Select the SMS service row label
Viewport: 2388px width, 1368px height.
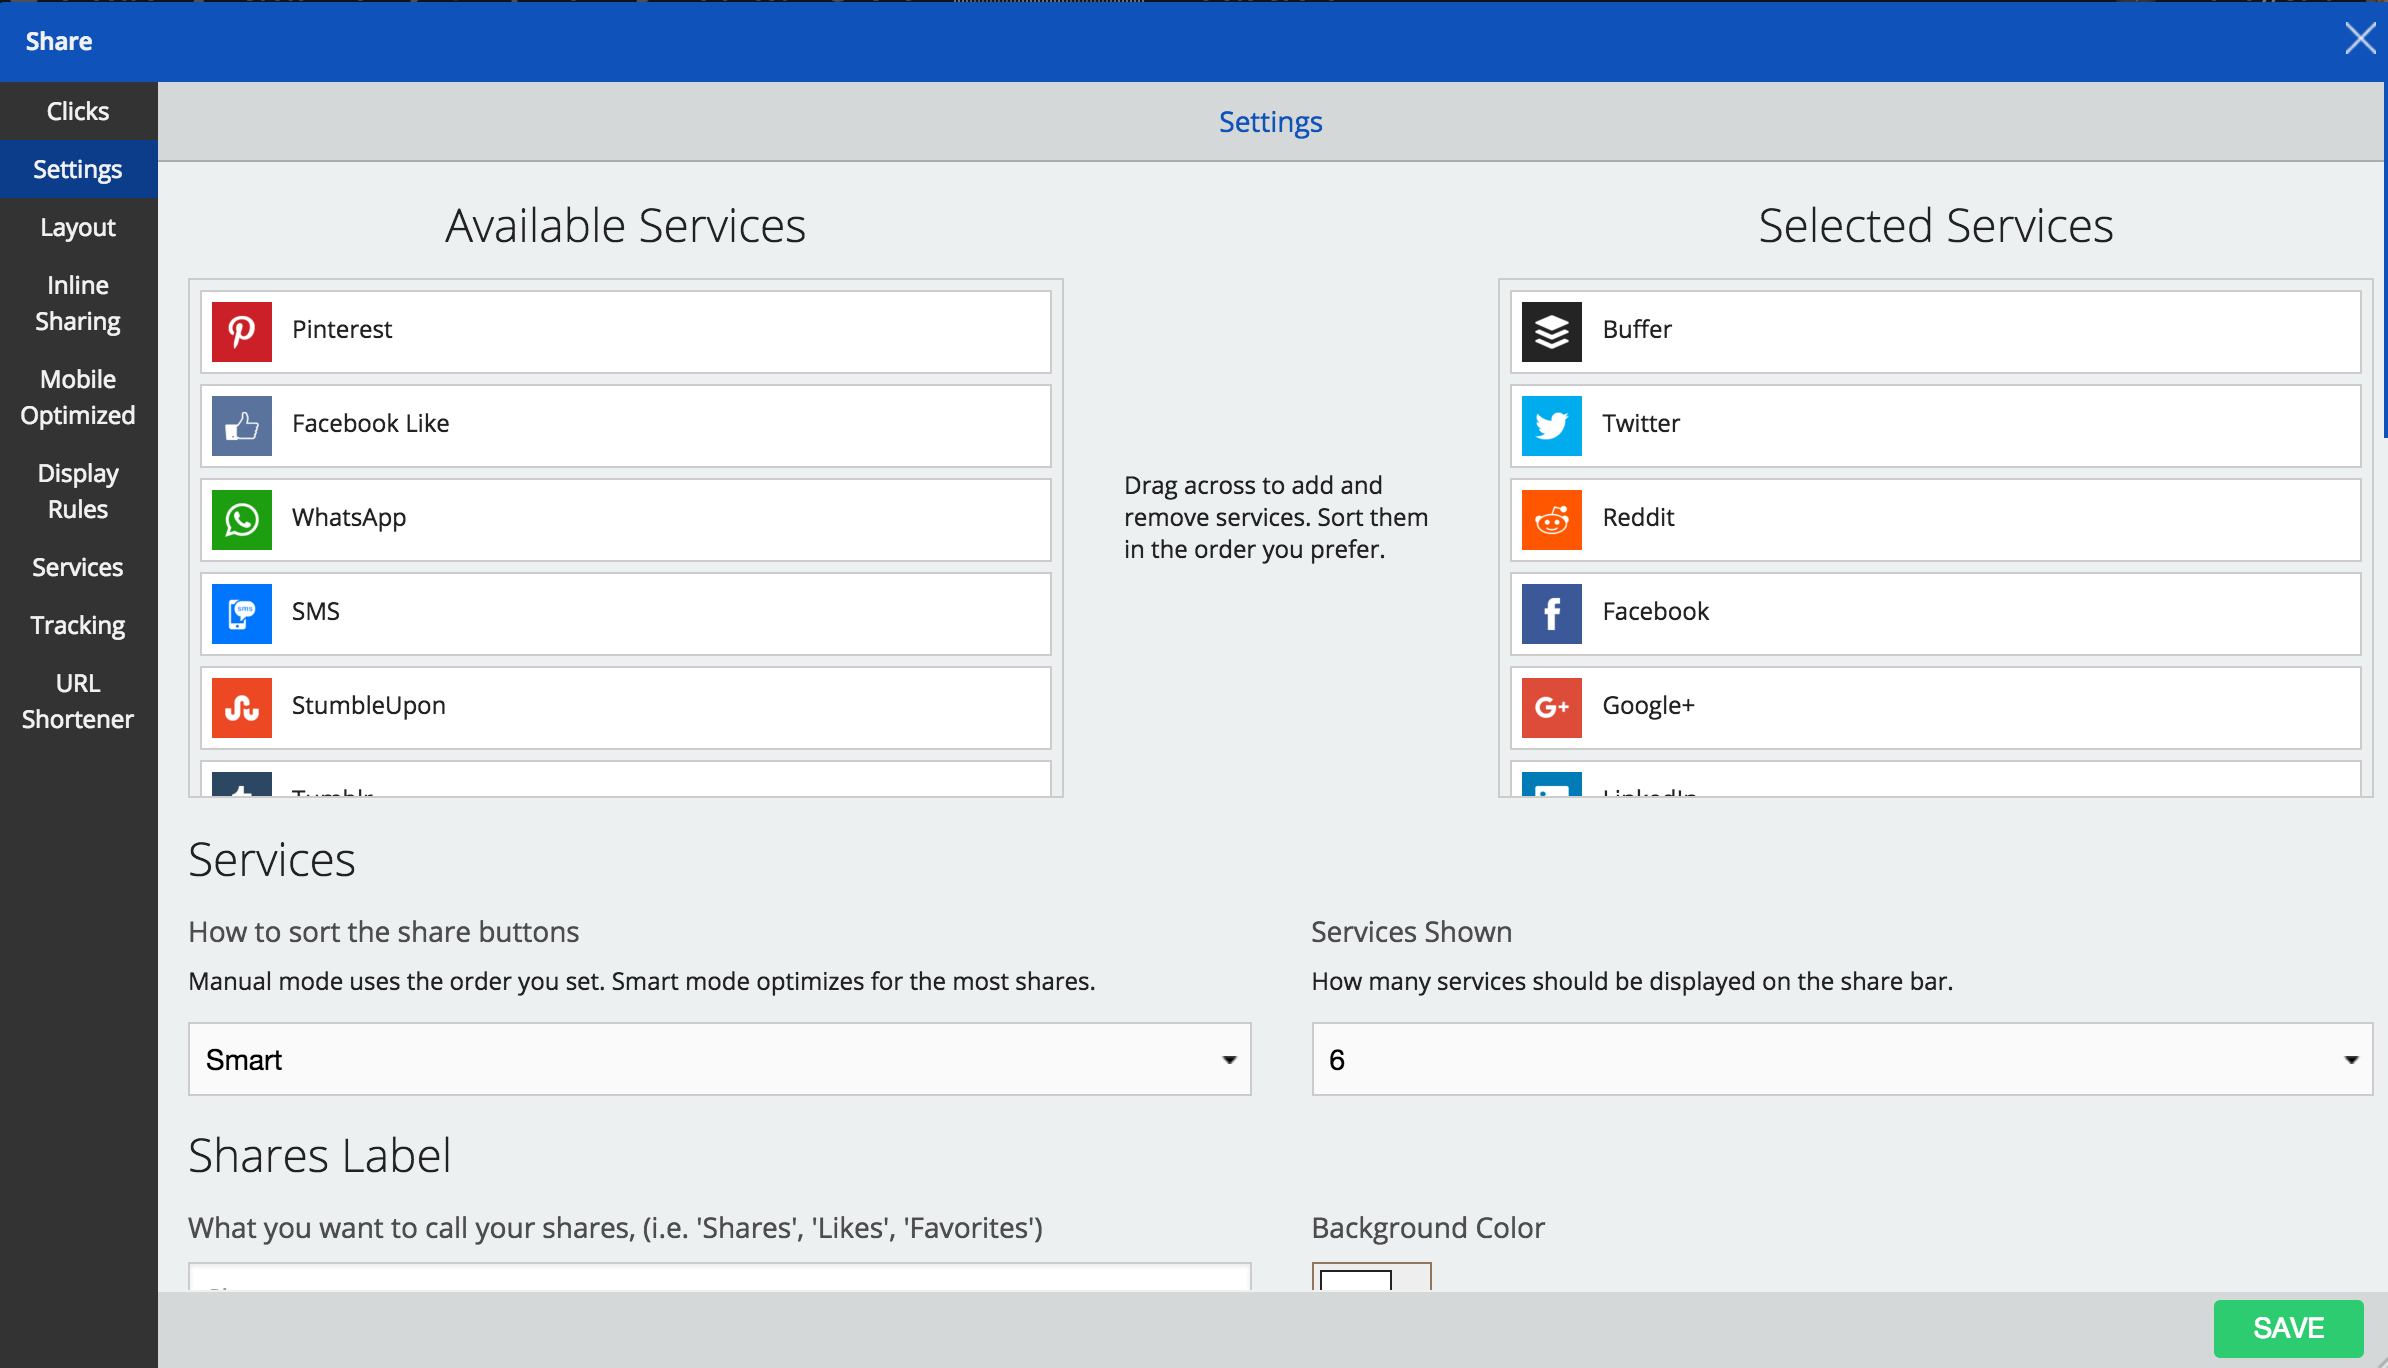[x=316, y=611]
